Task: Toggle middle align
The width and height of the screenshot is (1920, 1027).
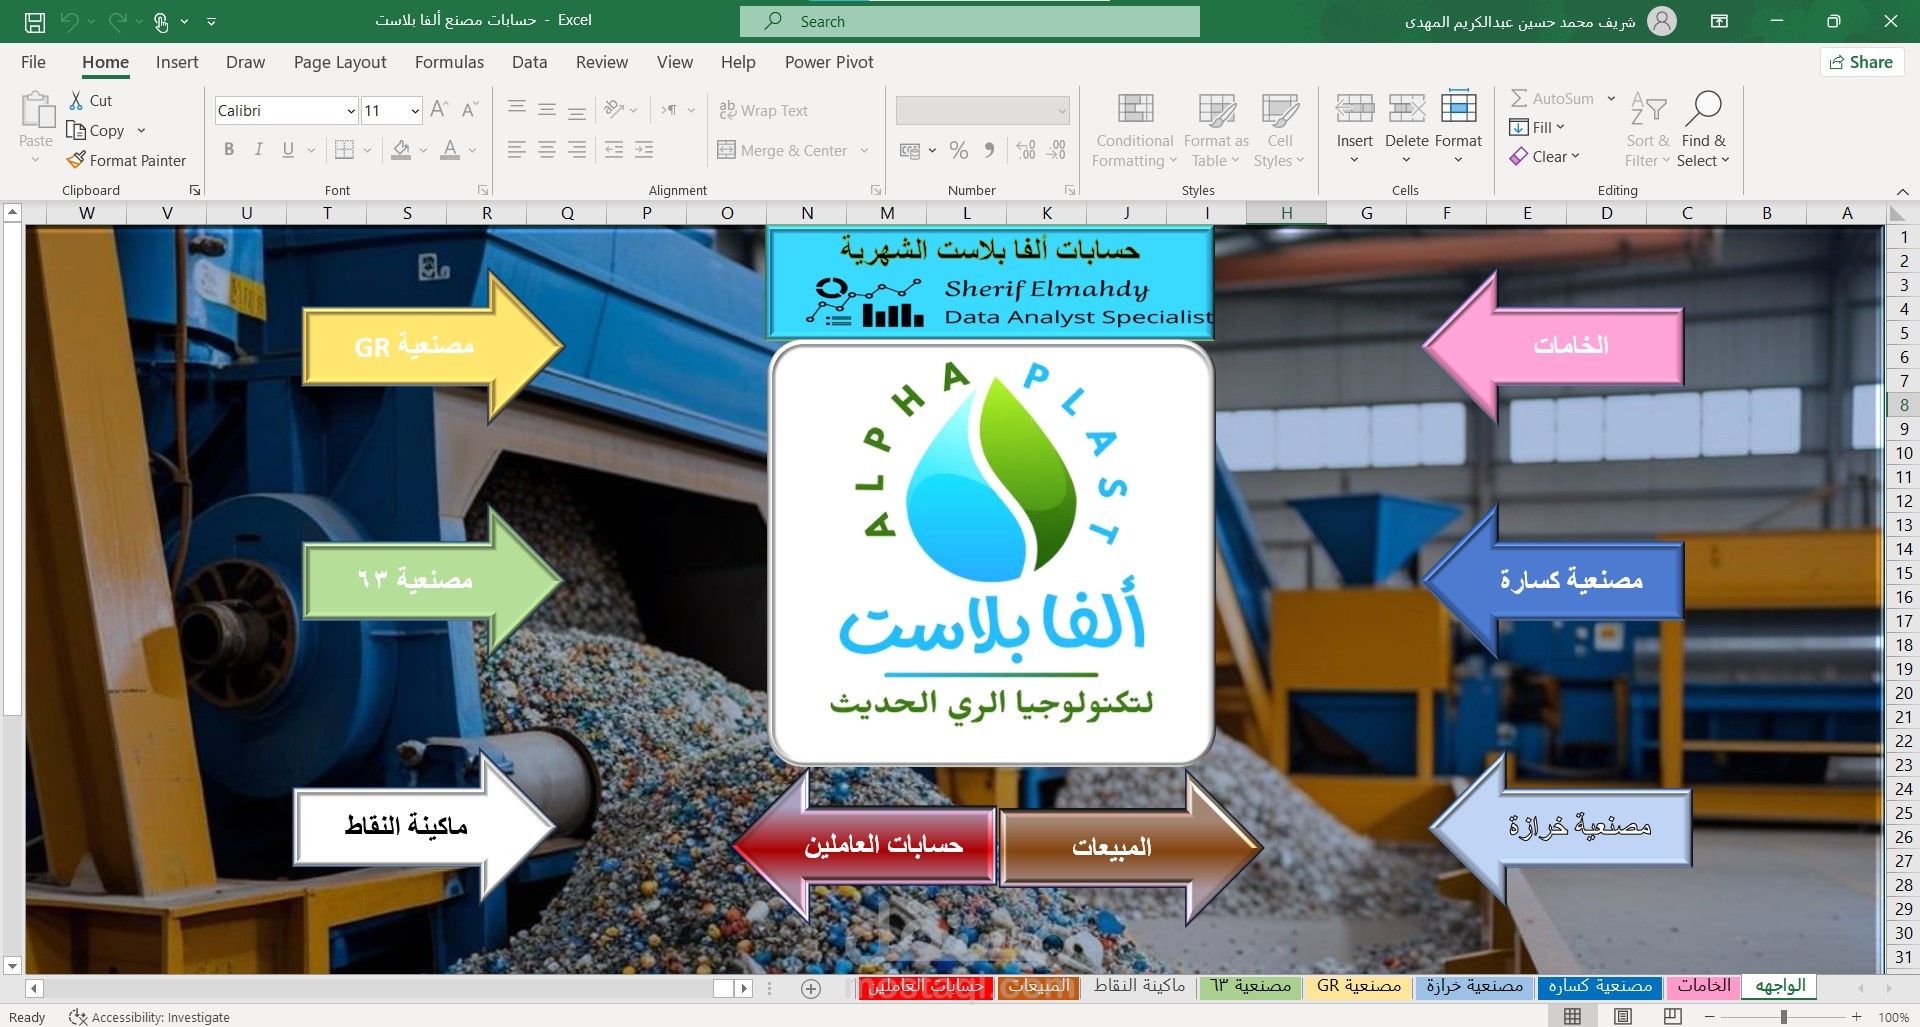Action: [546, 110]
